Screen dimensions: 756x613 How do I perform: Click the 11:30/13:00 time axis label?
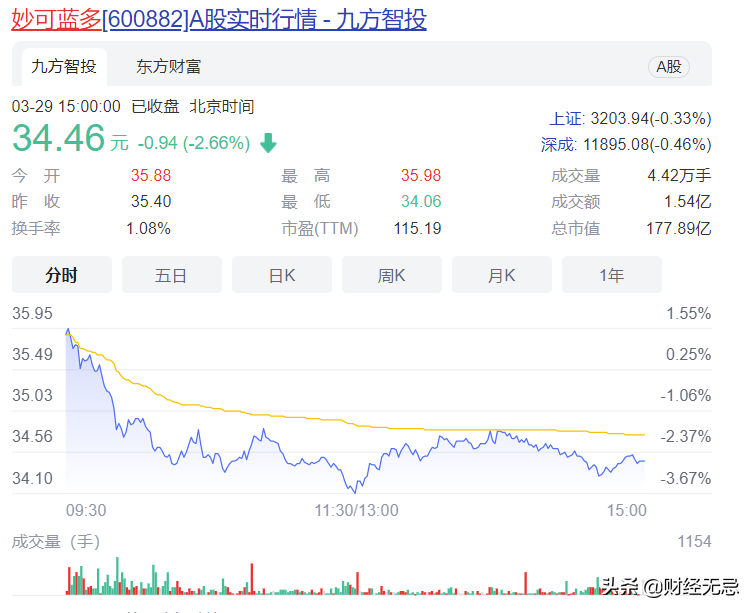357,510
